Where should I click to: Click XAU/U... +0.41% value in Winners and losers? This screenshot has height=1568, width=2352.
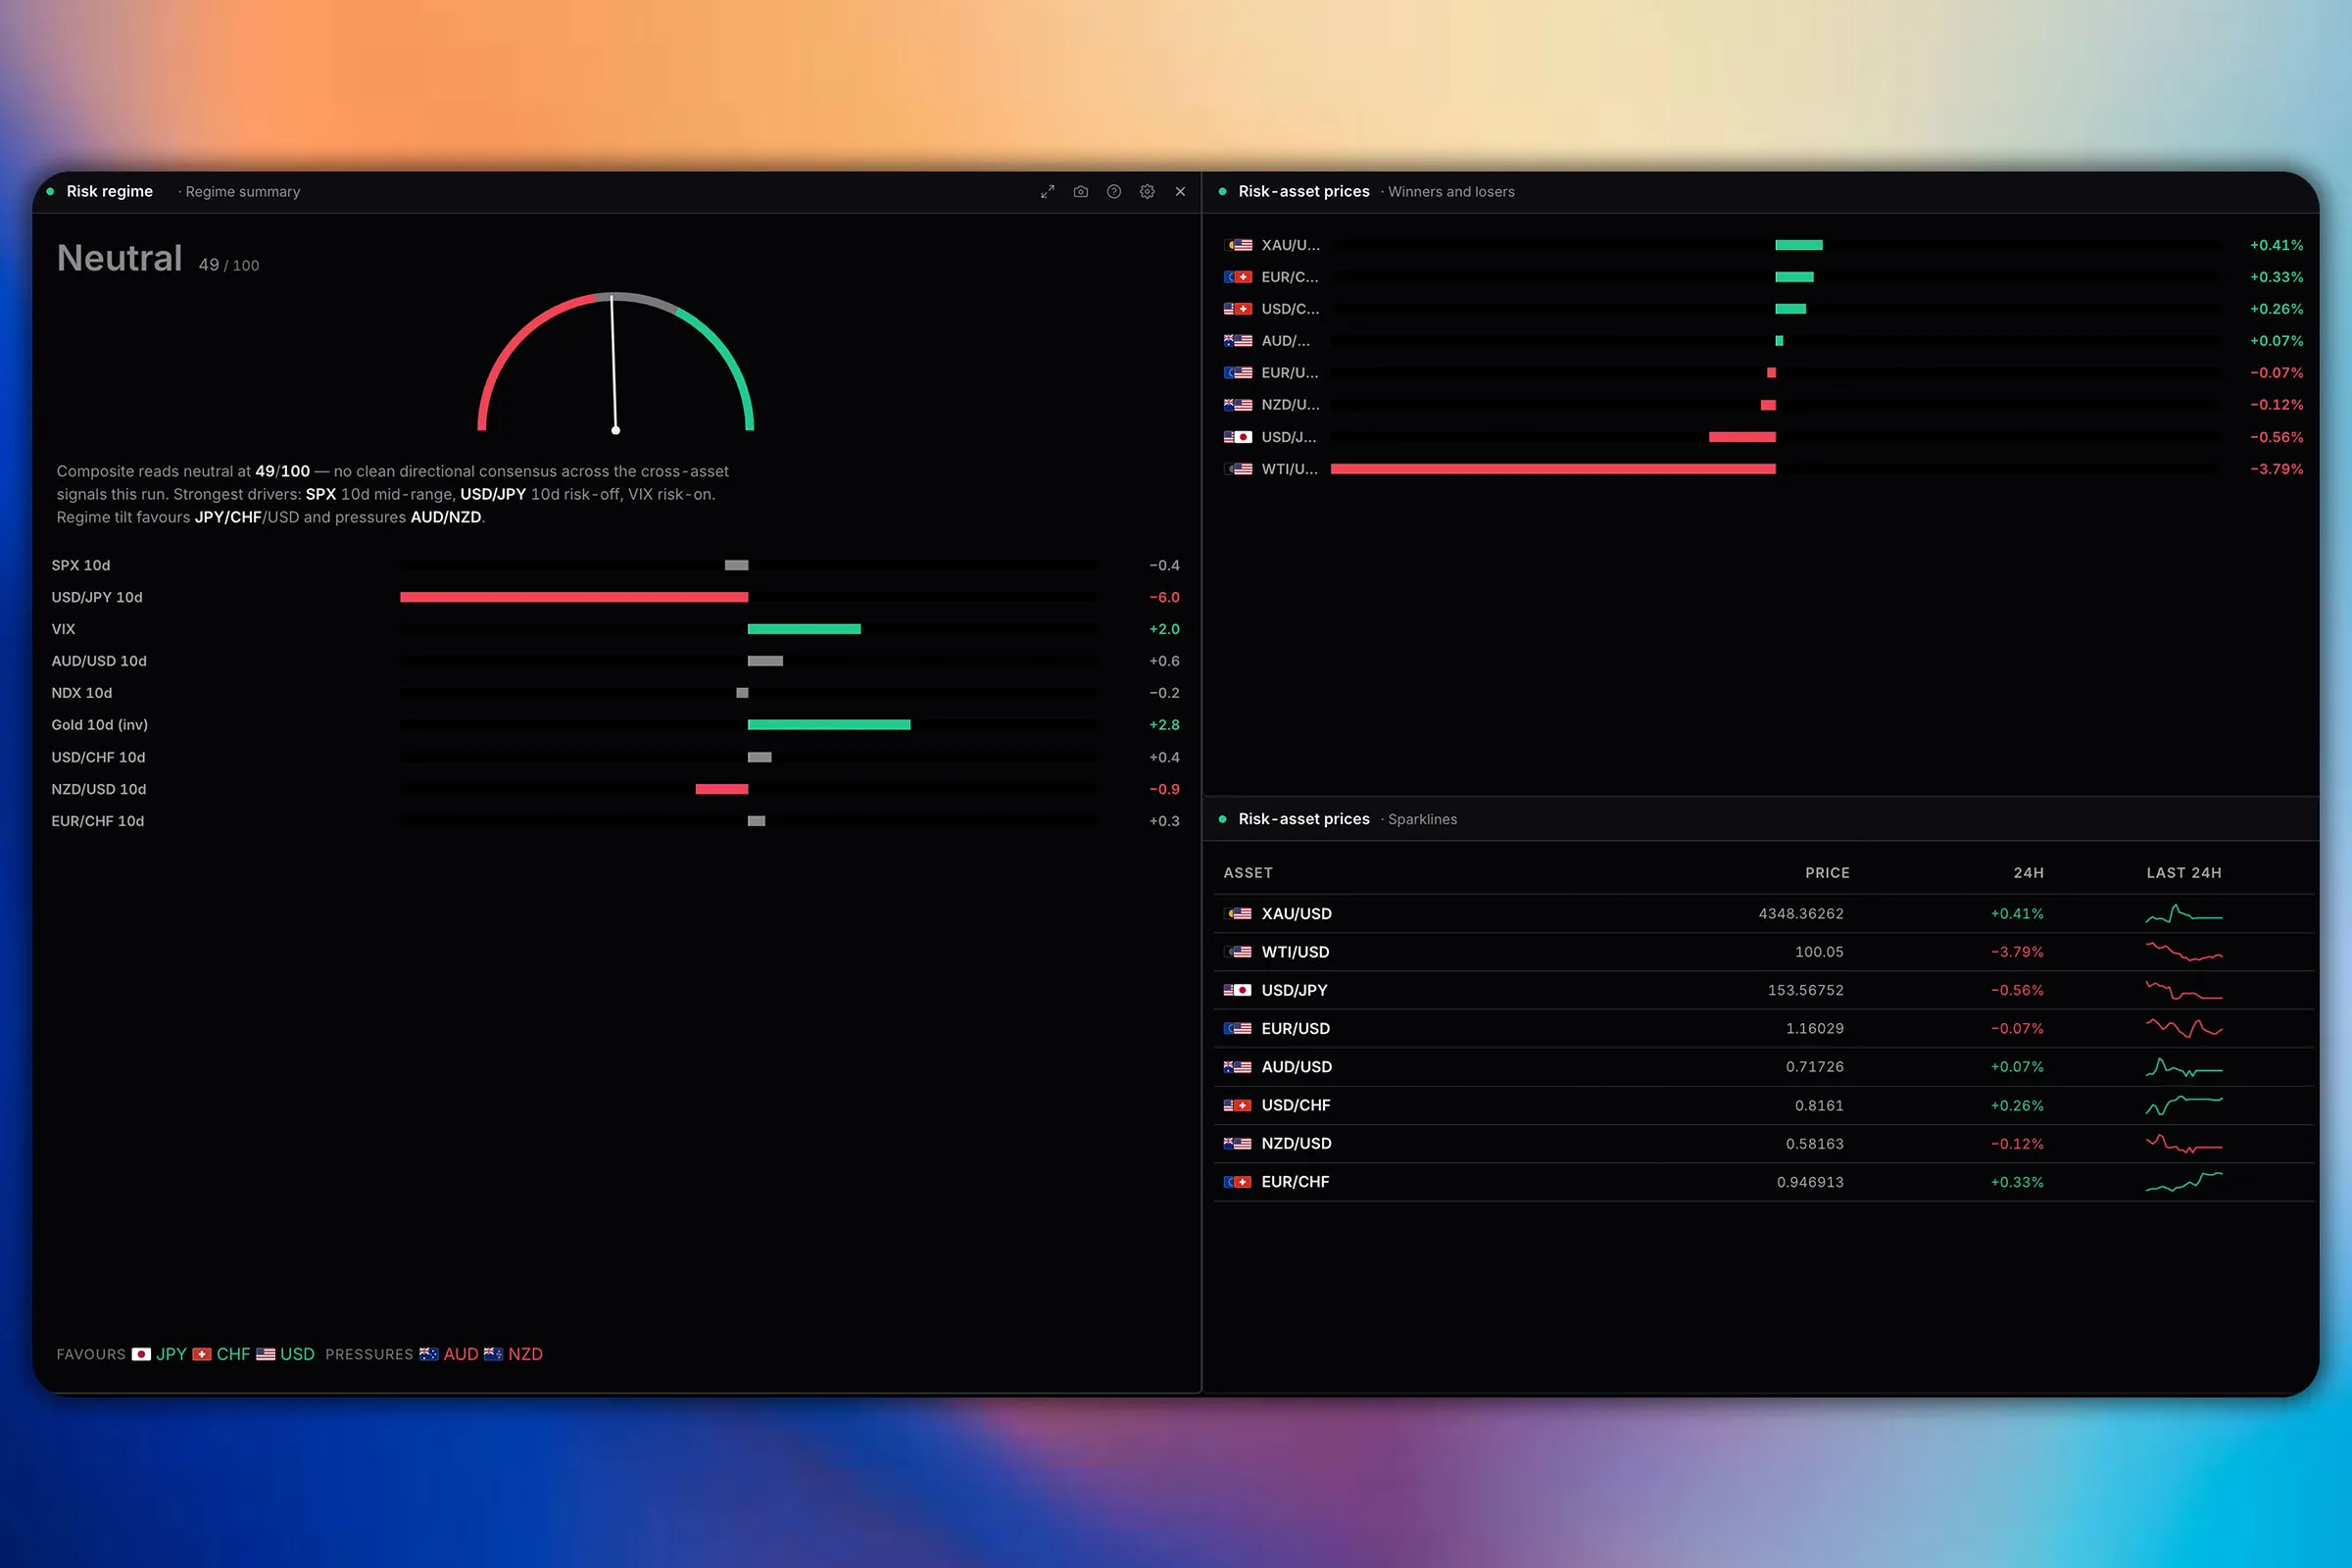pyautogui.click(x=2276, y=245)
